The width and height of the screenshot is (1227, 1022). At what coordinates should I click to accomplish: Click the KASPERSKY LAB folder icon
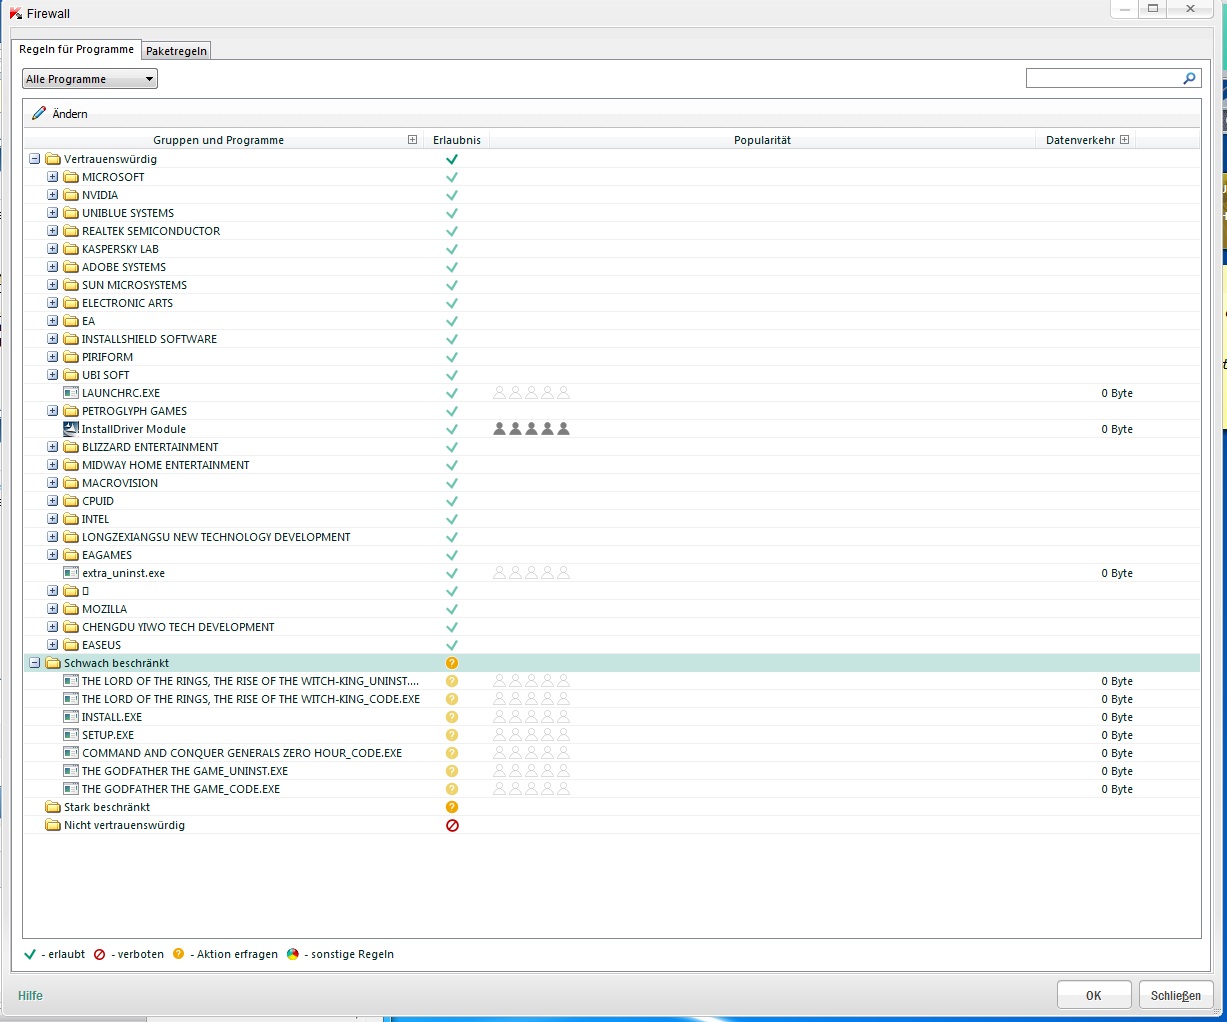(71, 249)
